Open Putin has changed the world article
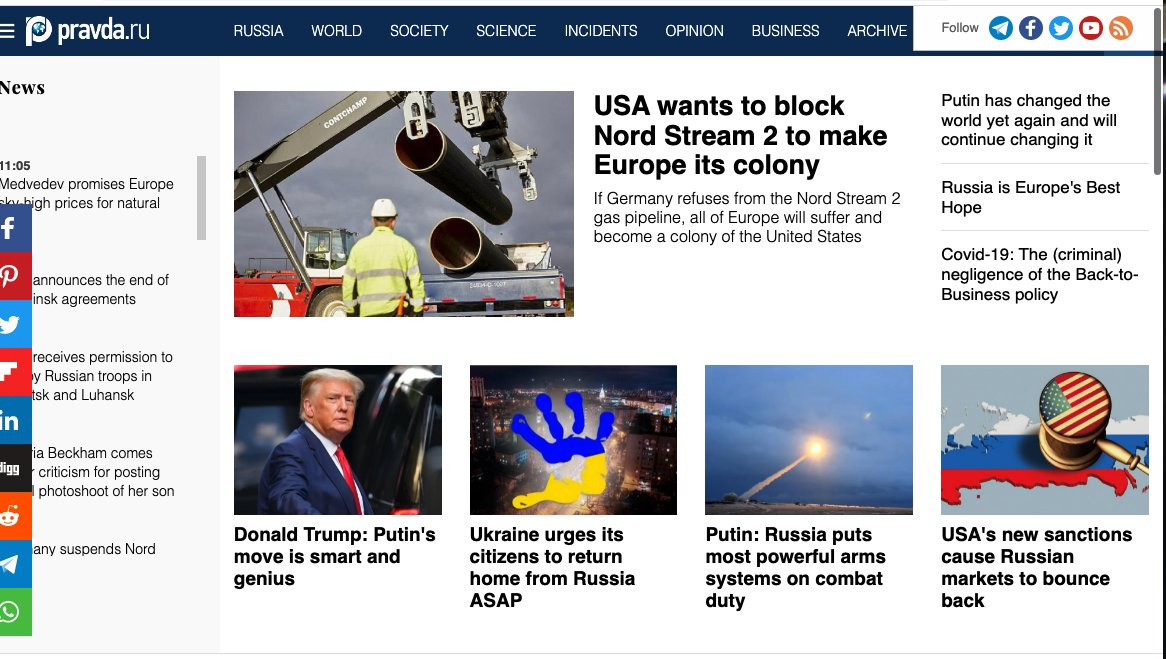1166x659 pixels. [1028, 120]
